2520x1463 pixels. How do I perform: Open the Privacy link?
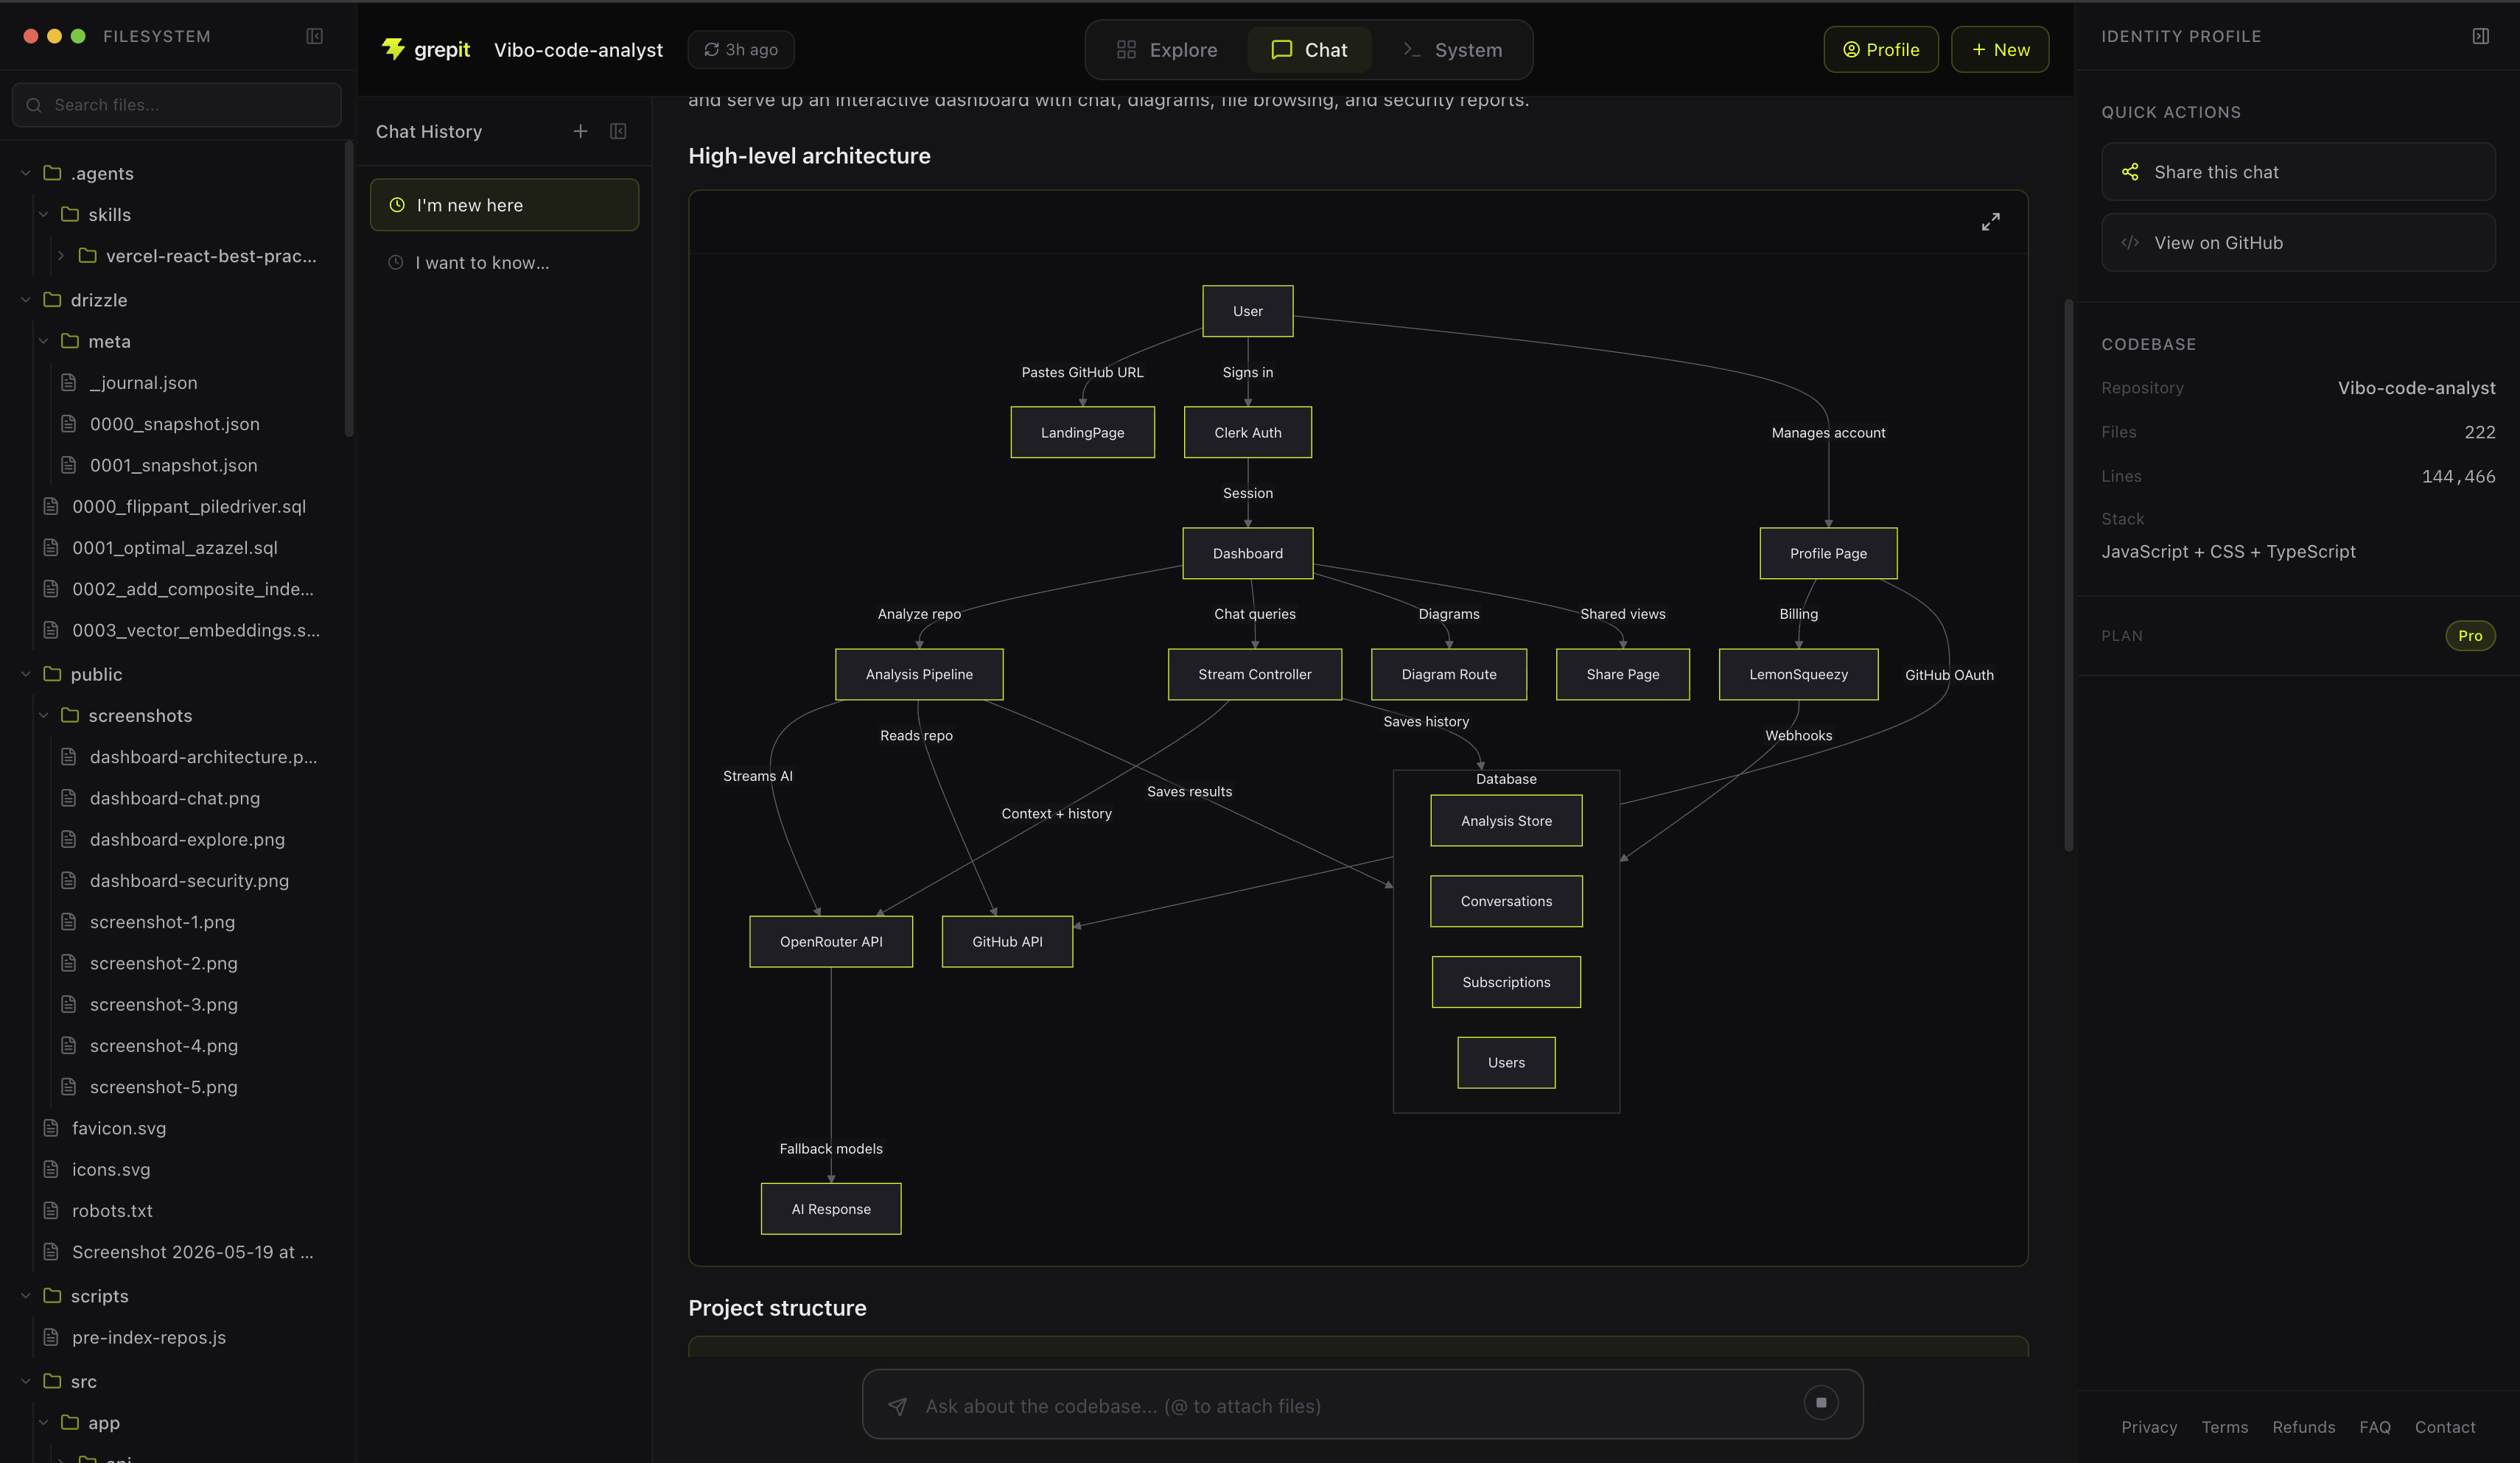[2149, 1427]
